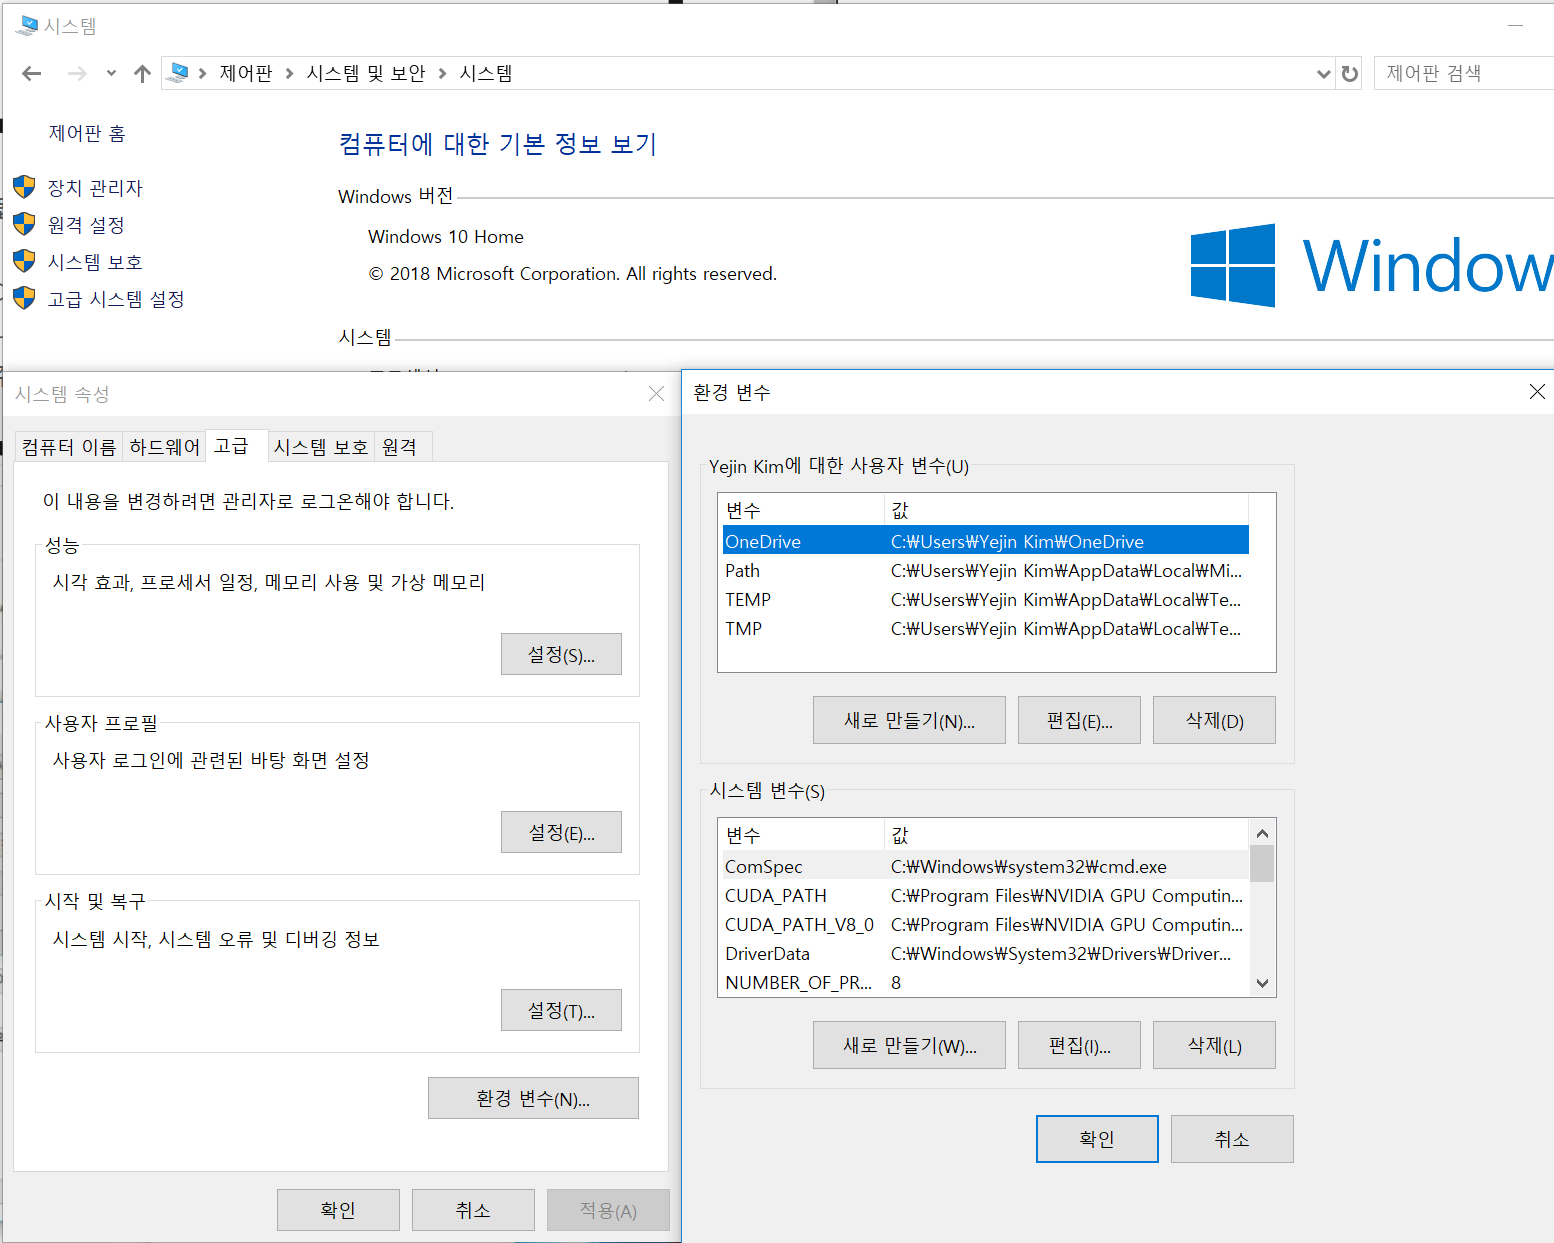Click the shield icon beside 원격 설정
Screen dimensions: 1554x1243
tap(24, 224)
